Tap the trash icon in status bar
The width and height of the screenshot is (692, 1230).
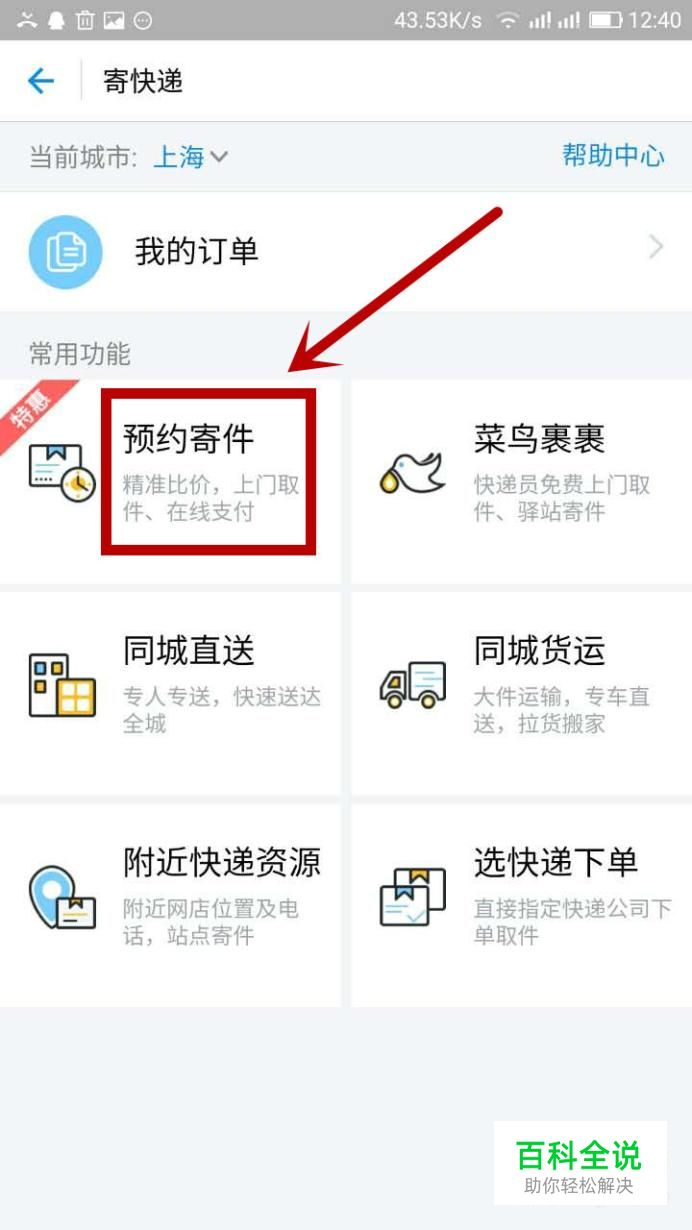pos(85,19)
